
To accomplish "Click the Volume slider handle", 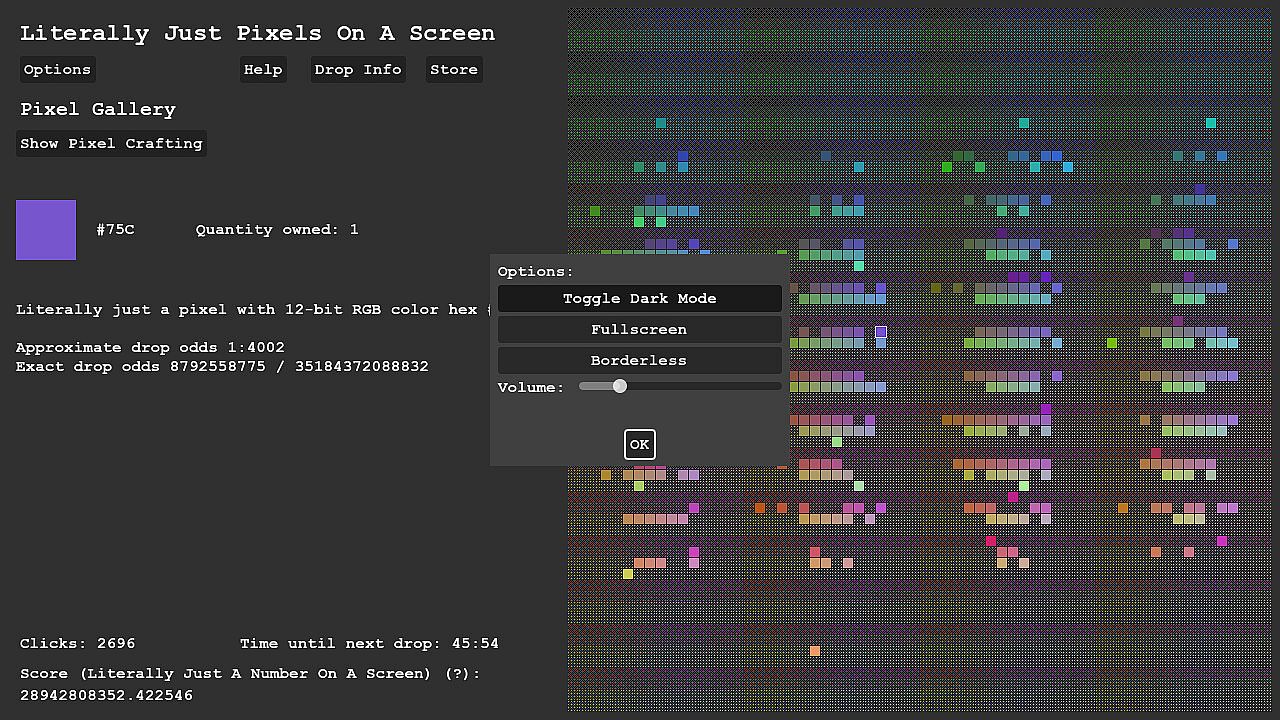I will click(x=620, y=386).
